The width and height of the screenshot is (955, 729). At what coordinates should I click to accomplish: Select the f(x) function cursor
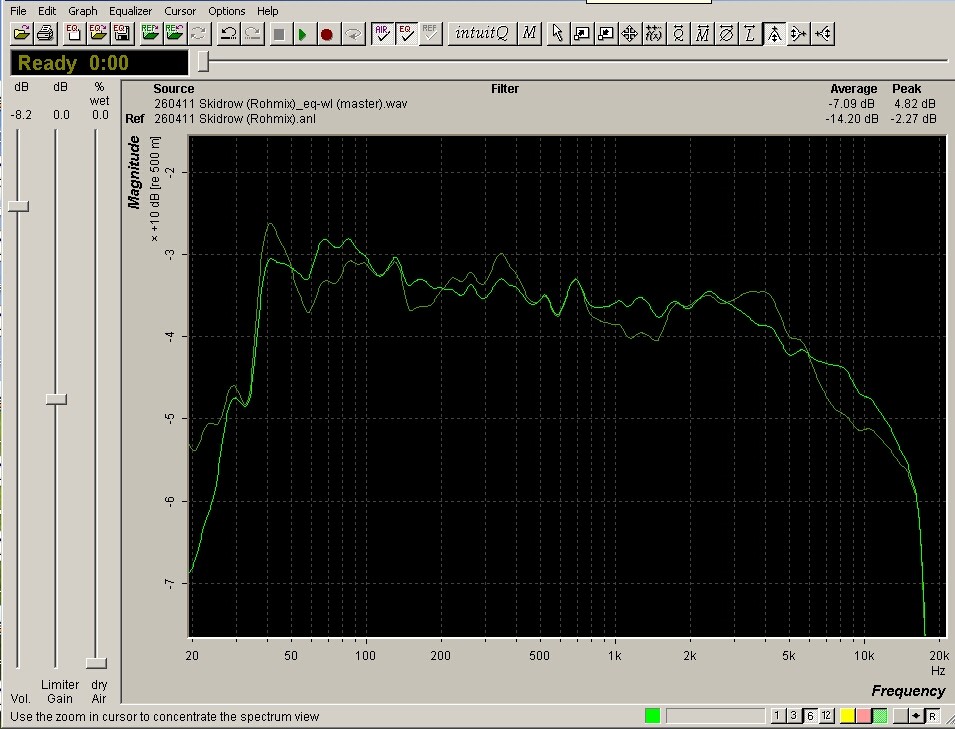coord(654,33)
